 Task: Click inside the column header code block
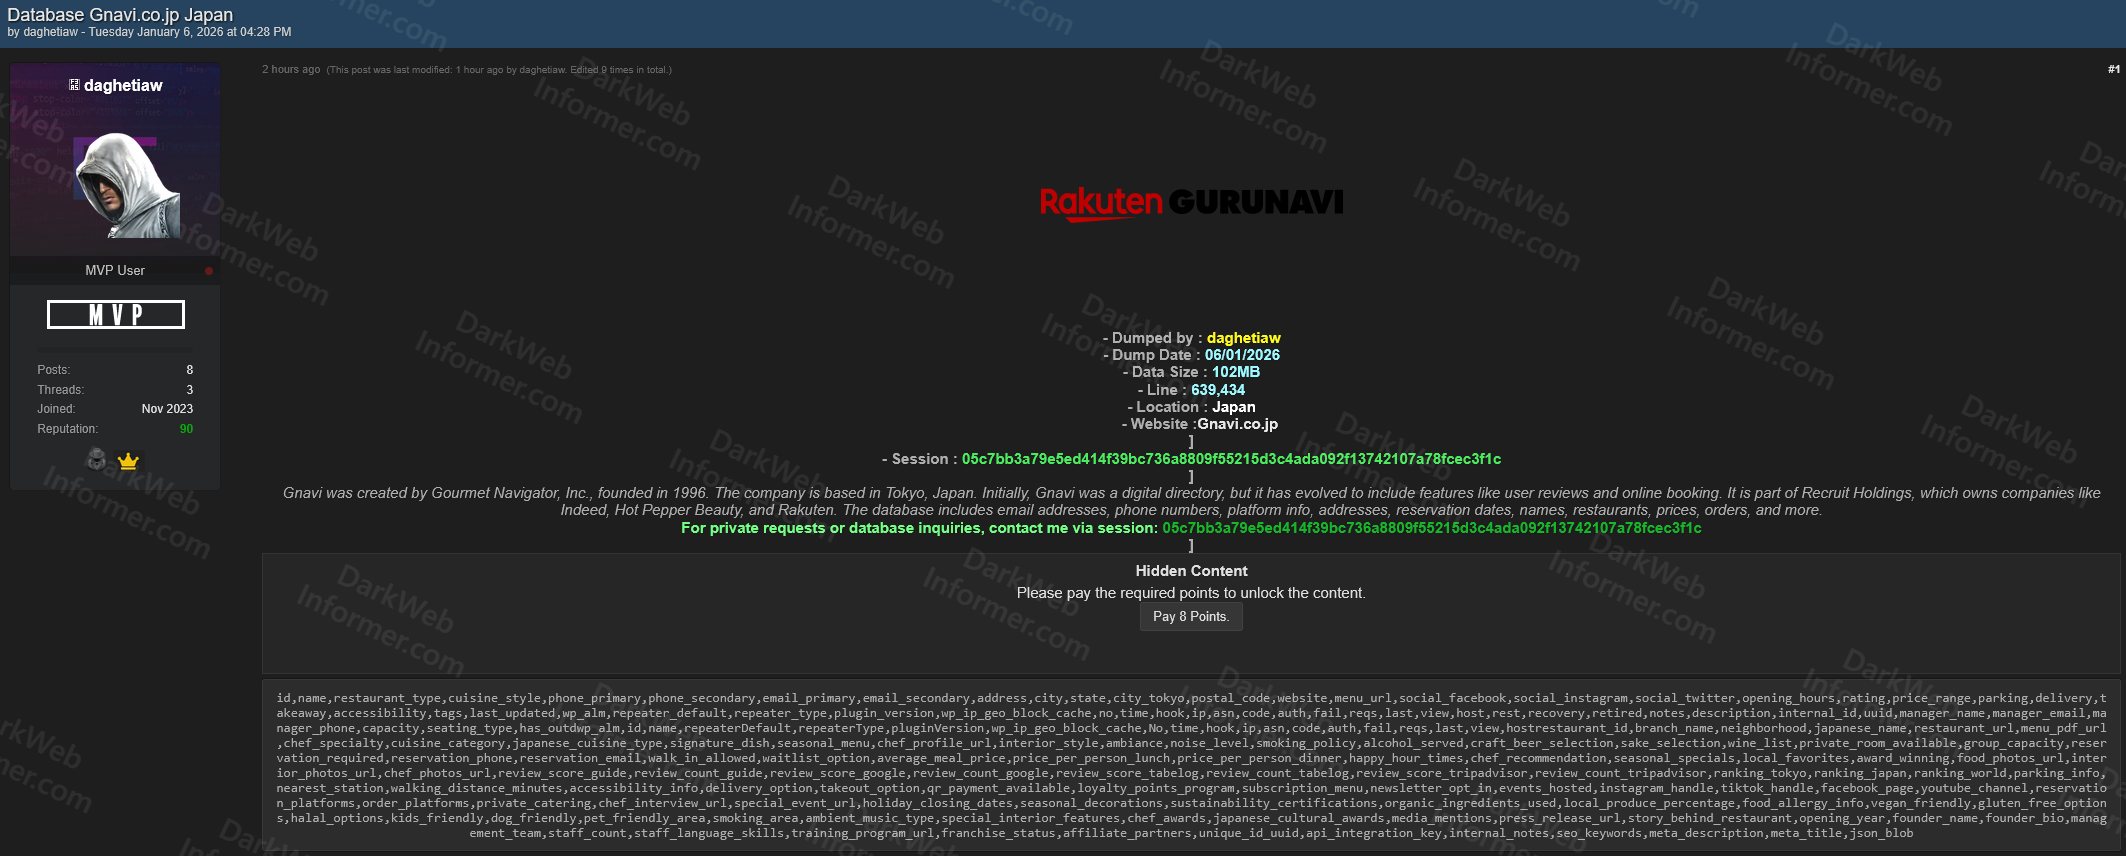[1190, 766]
